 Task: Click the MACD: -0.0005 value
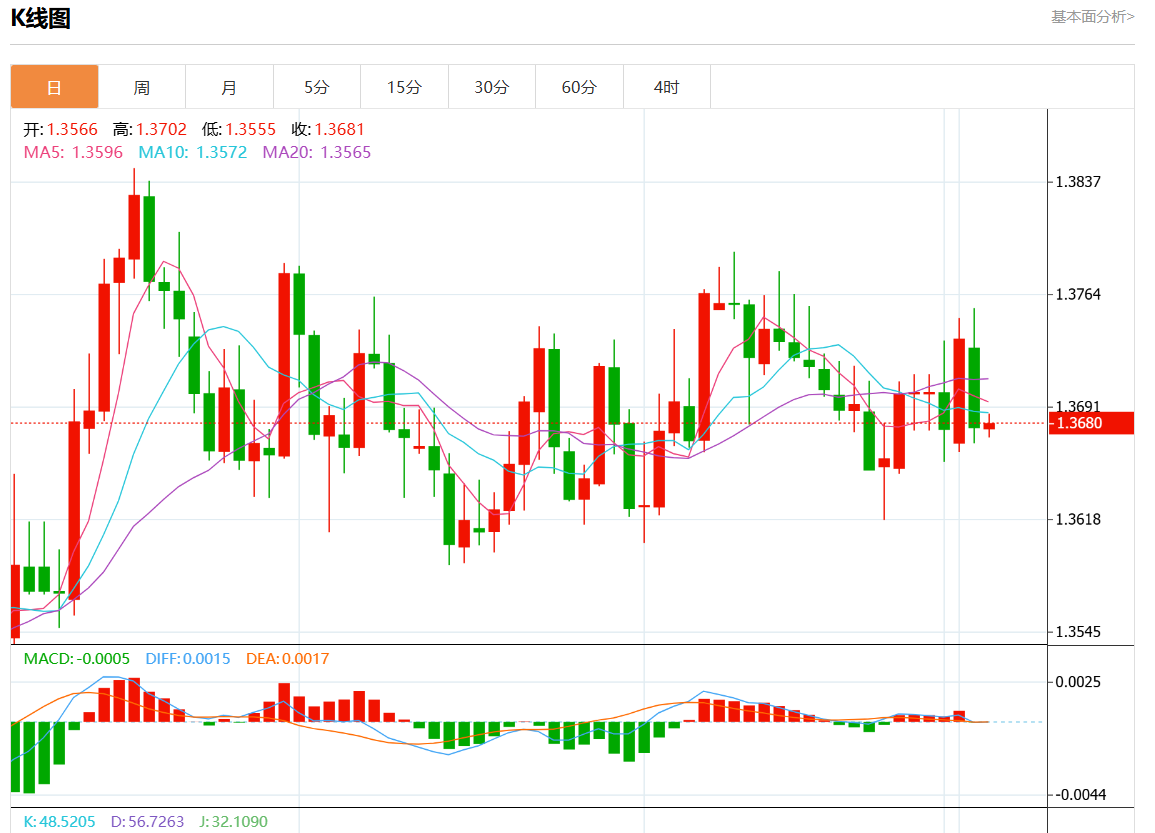[77, 658]
